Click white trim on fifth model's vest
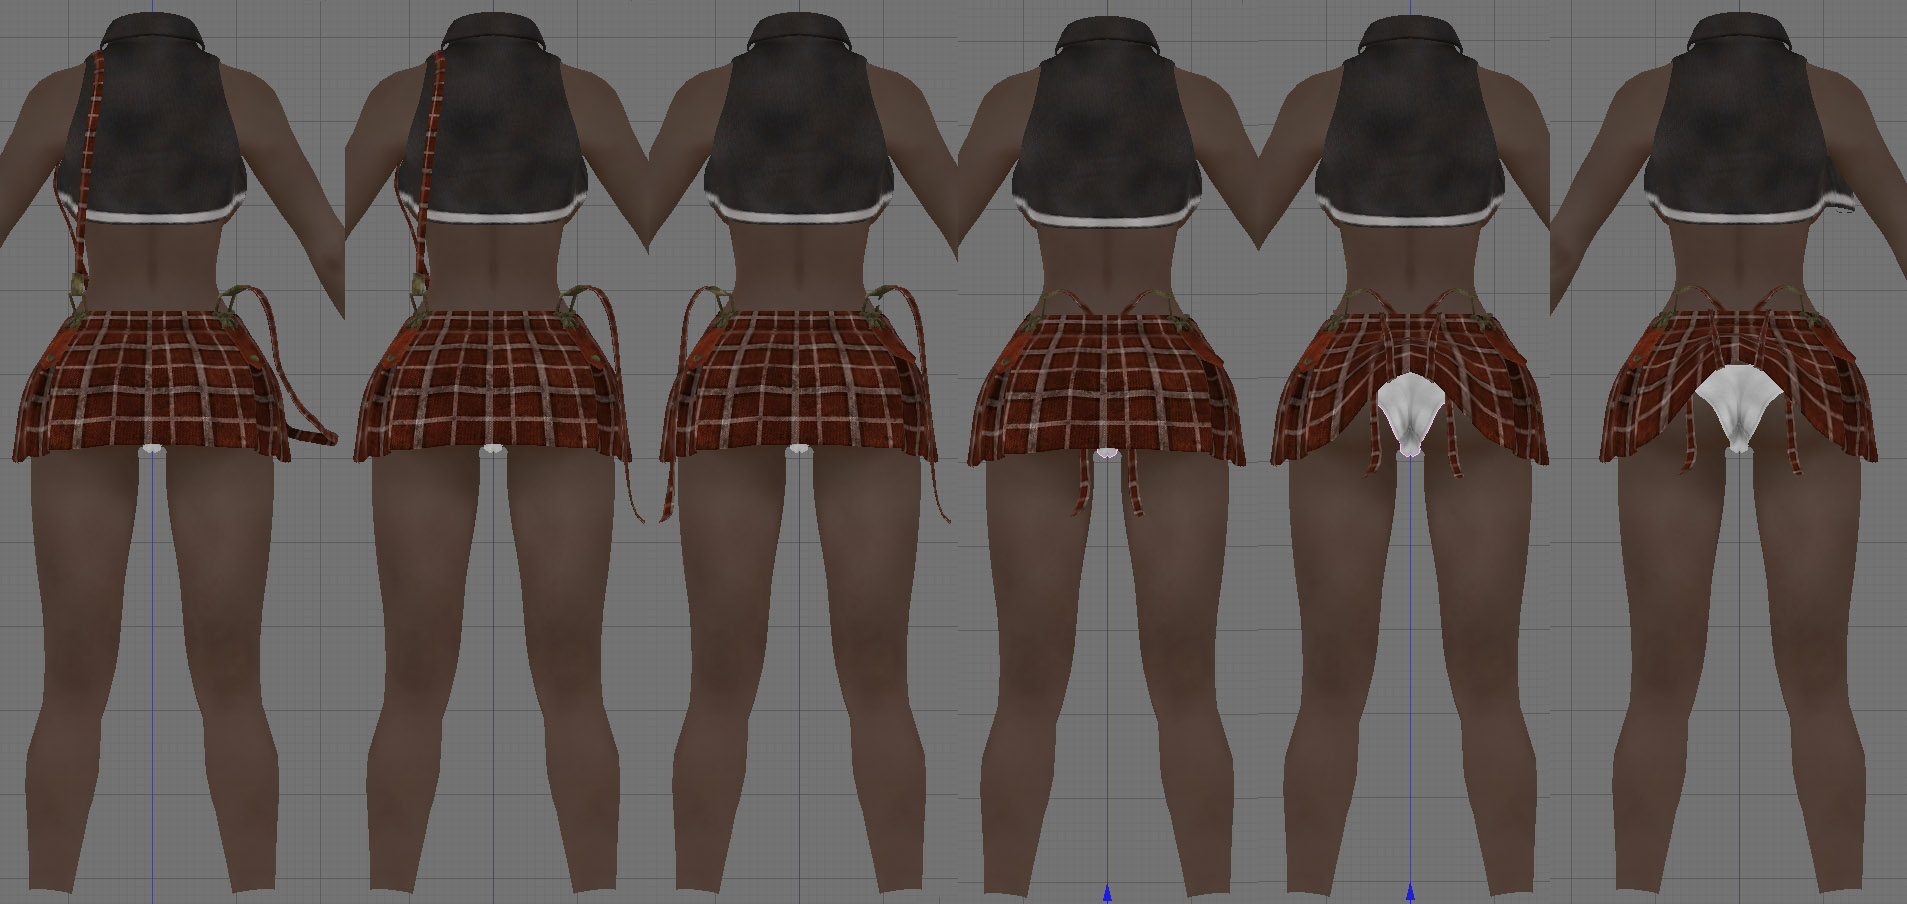The height and width of the screenshot is (904, 1907). [x=1409, y=218]
